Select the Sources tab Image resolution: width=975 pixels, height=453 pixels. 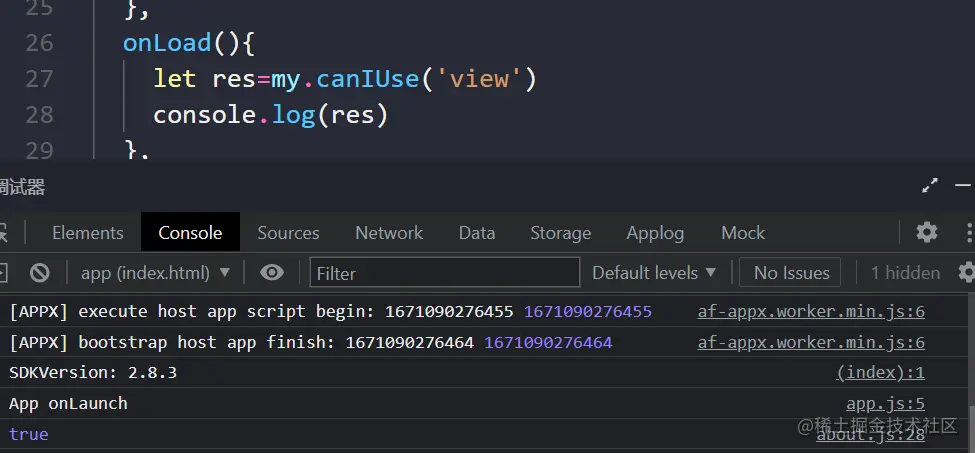click(x=288, y=232)
